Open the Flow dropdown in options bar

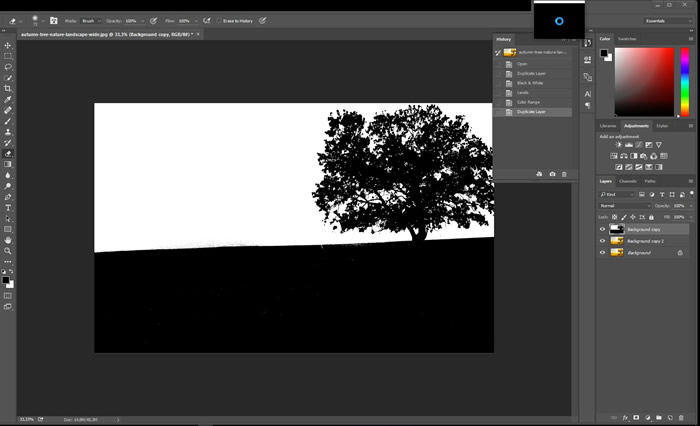coord(196,21)
